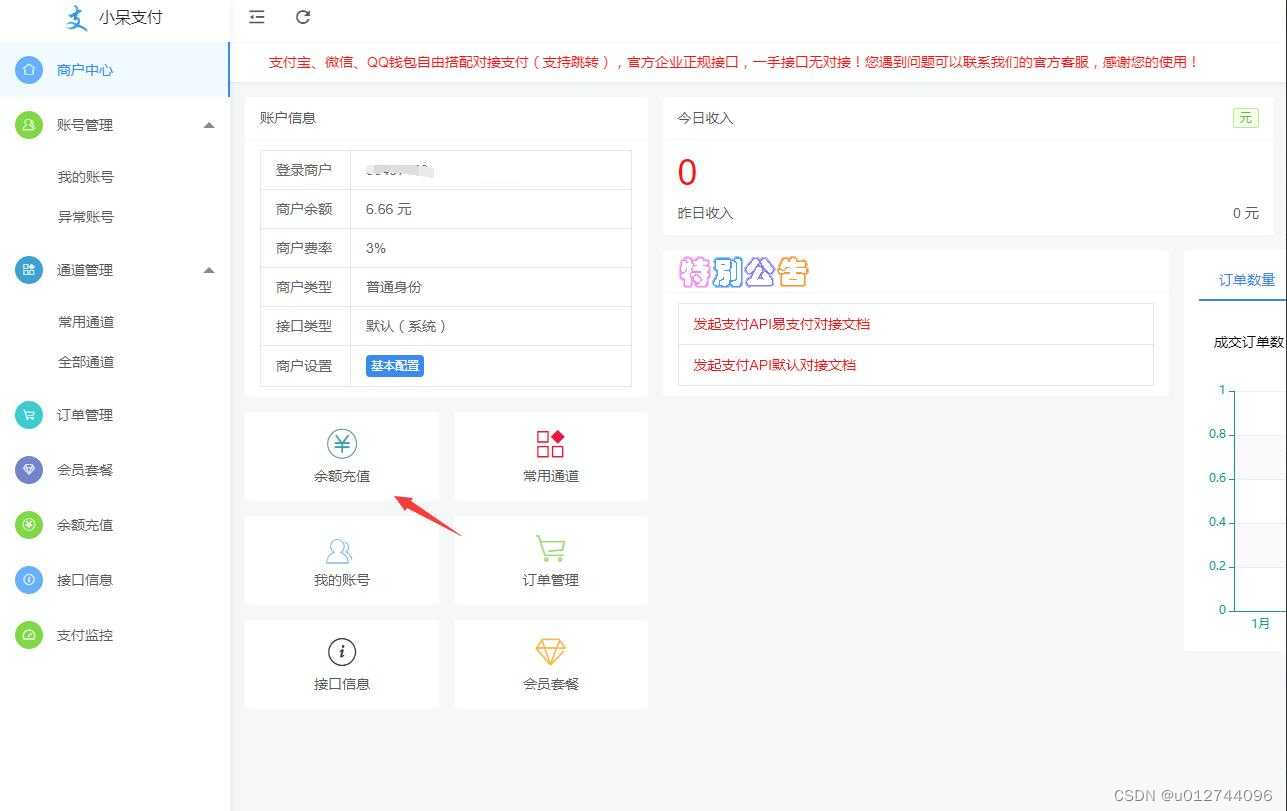This screenshot has width=1287, height=811.
Task: Click the 特别公告 colorful banner
Action: pyautogui.click(x=743, y=272)
